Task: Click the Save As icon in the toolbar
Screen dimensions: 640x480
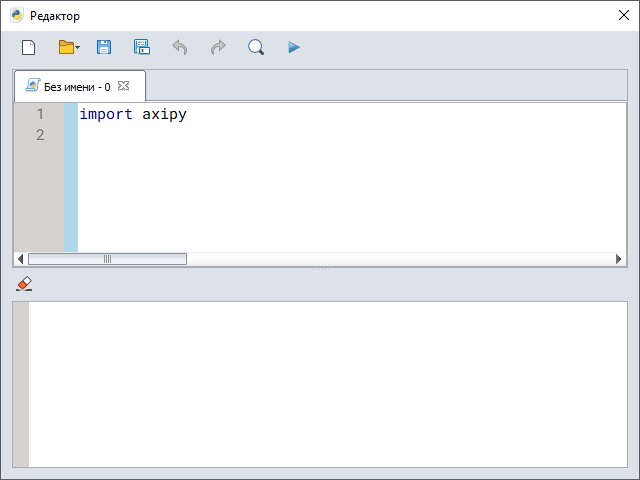Action: [x=142, y=47]
